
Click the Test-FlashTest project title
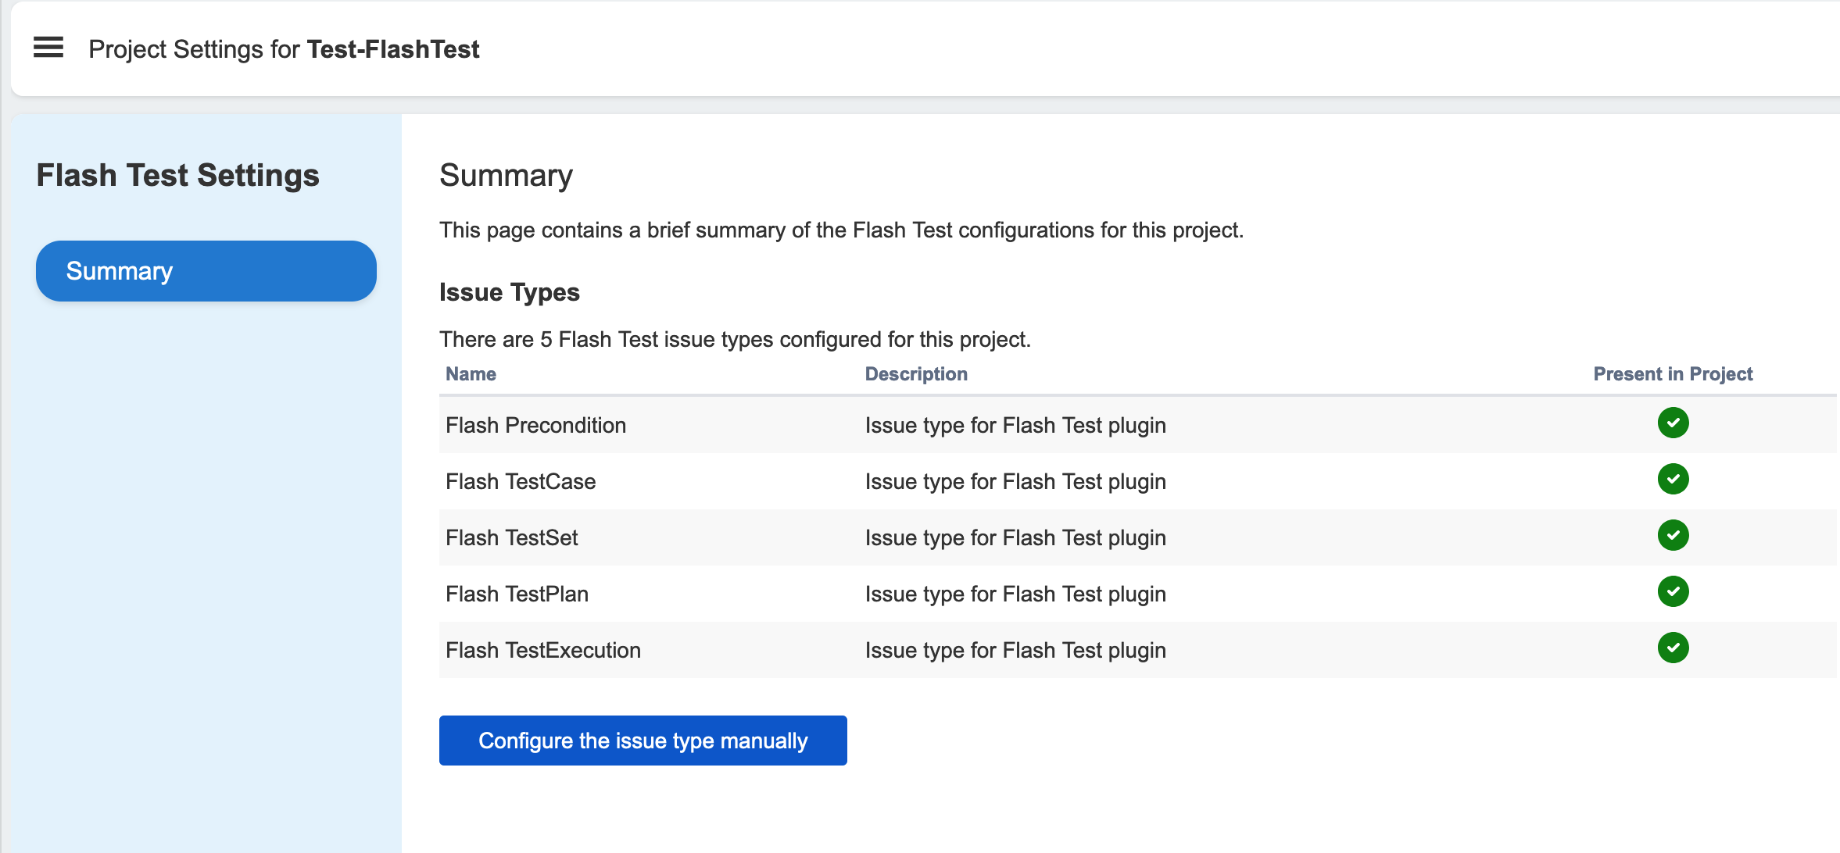tap(393, 50)
